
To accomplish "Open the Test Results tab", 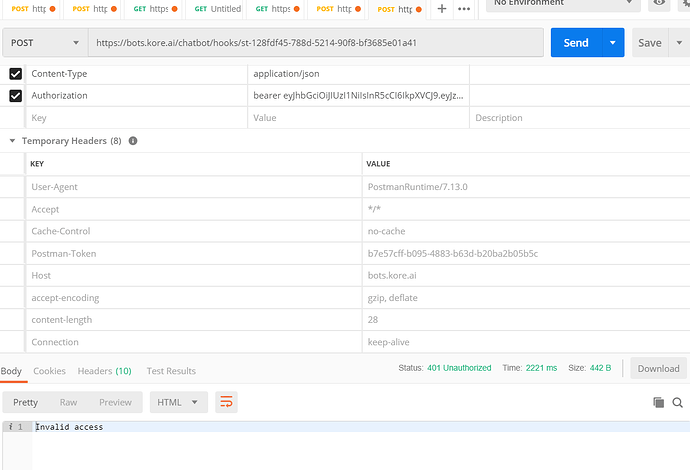I will click(x=171, y=371).
